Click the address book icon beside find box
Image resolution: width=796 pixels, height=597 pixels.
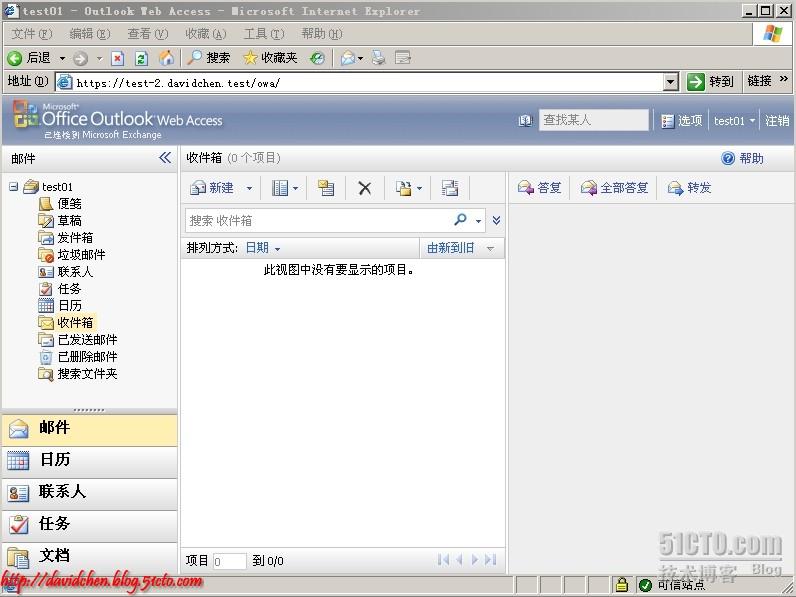[x=526, y=121]
